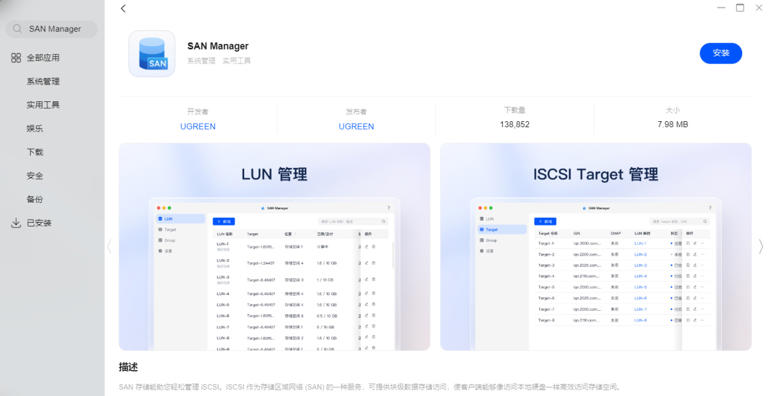768x396 pixels.
Task: Select the 系统管理 category
Action: [43, 81]
